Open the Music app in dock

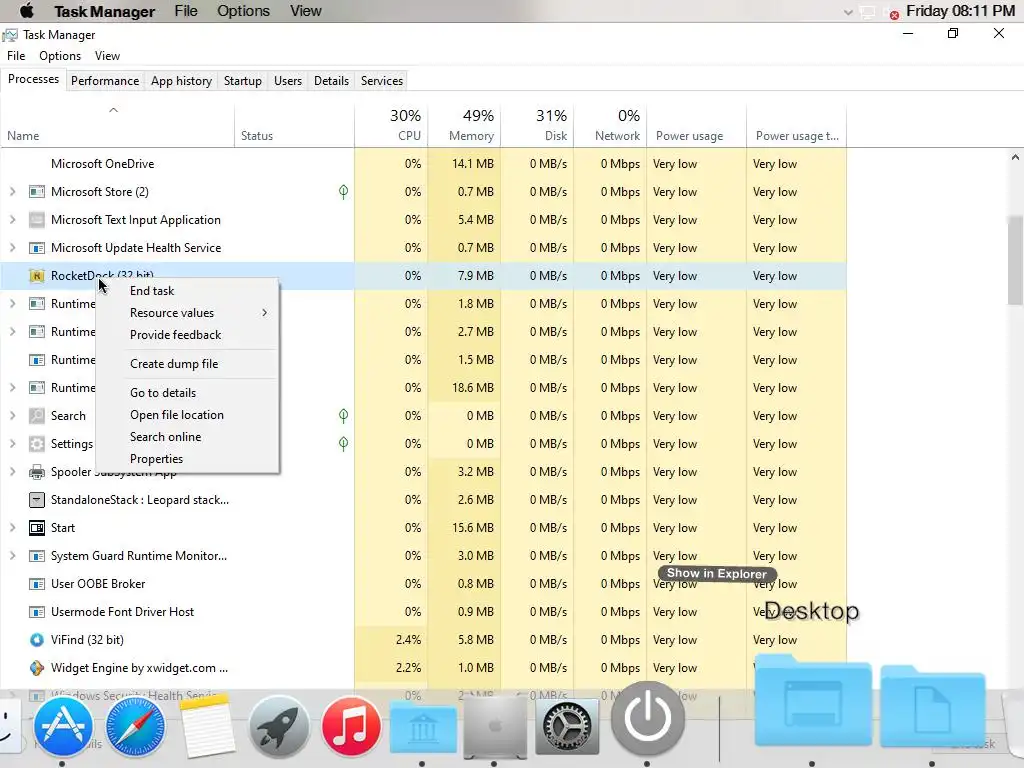pyautogui.click(x=351, y=726)
